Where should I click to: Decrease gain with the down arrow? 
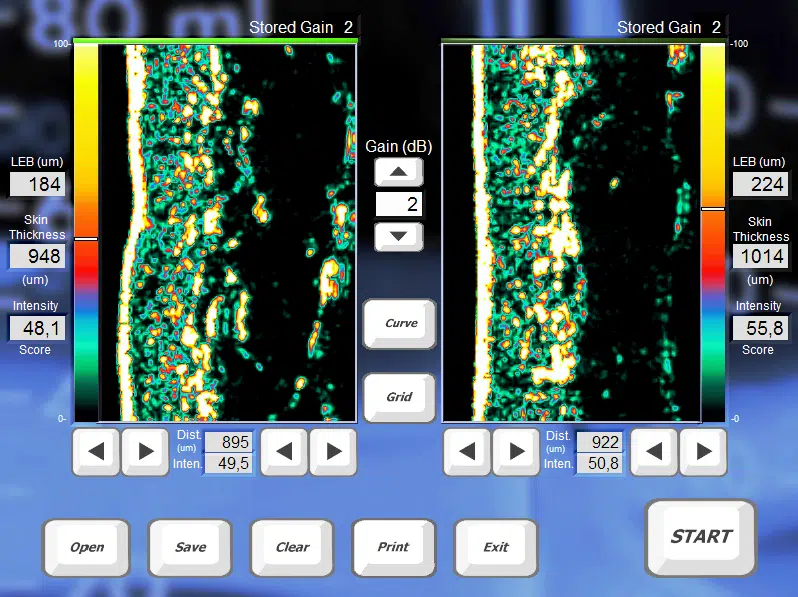click(399, 237)
